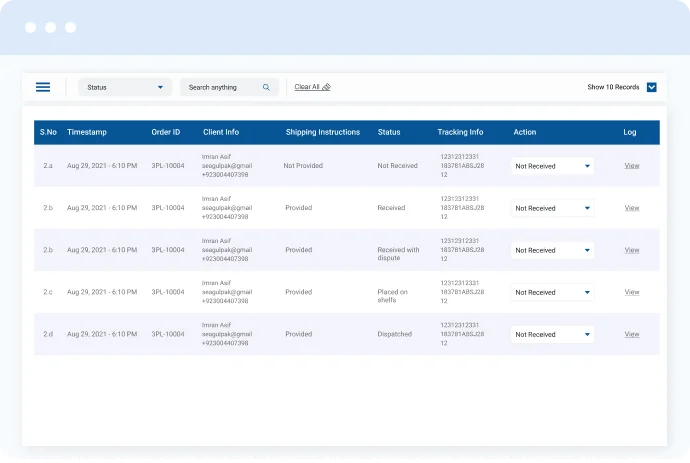View log for the Dispatched row
Viewport: 690px width, 463px height.
631,334
